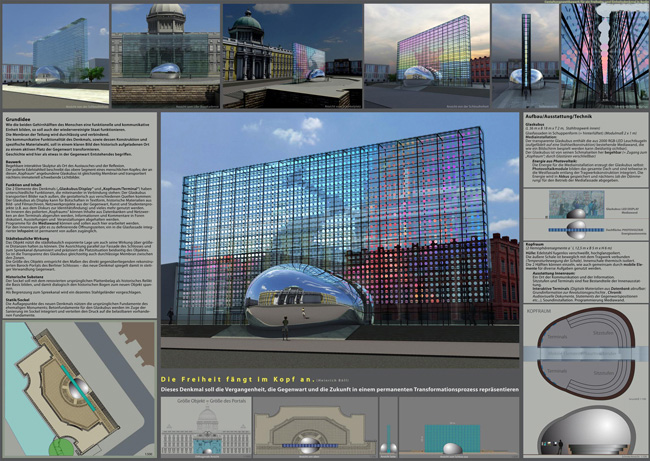Click the Glaskubus subsection heading
This screenshot has width=650, height=461.
pyautogui.click(x=537, y=125)
